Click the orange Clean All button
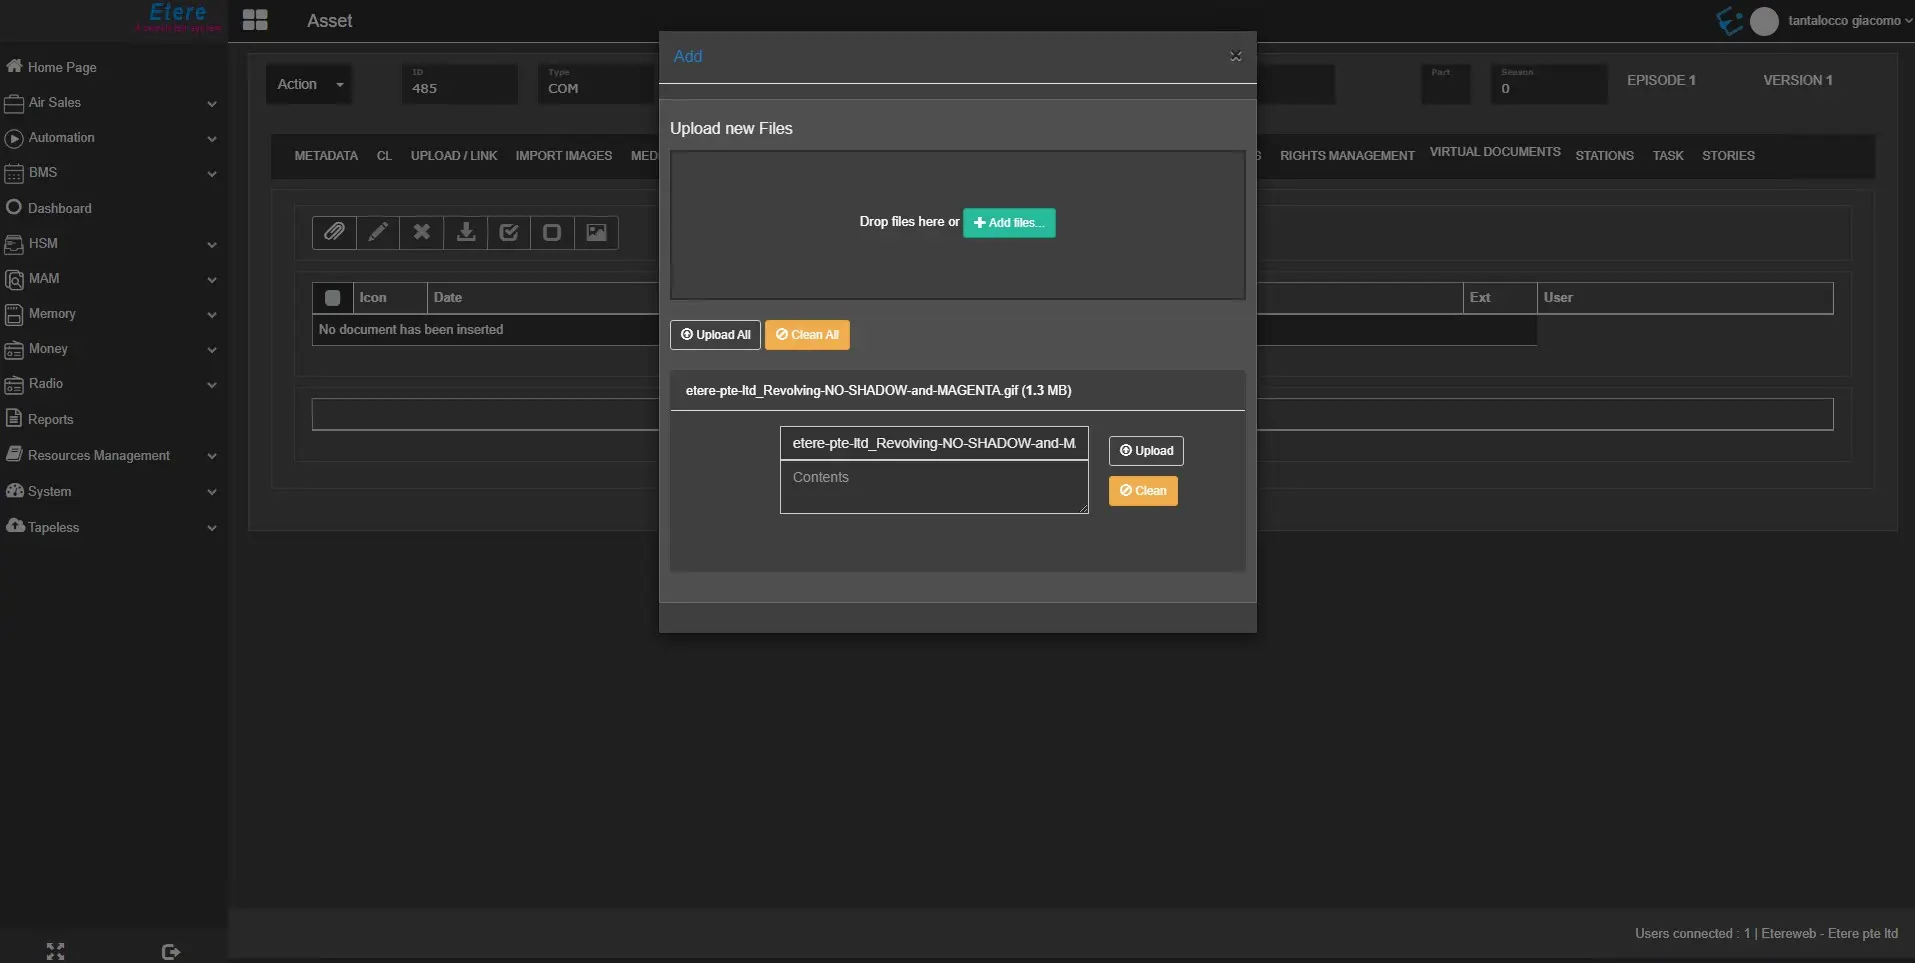The height and width of the screenshot is (963, 1915). [807, 335]
